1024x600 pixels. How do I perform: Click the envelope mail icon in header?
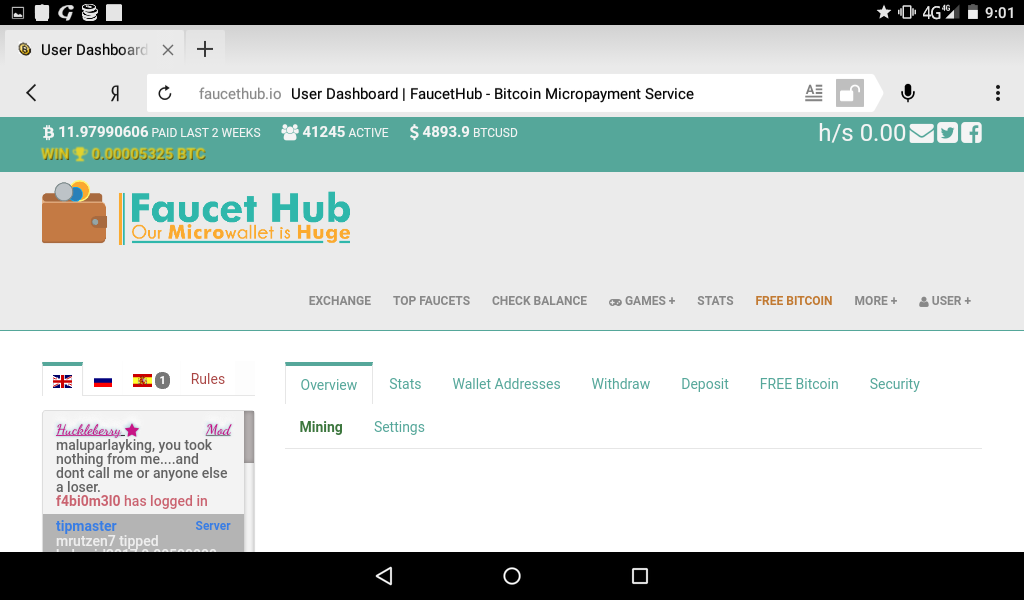click(x=921, y=133)
